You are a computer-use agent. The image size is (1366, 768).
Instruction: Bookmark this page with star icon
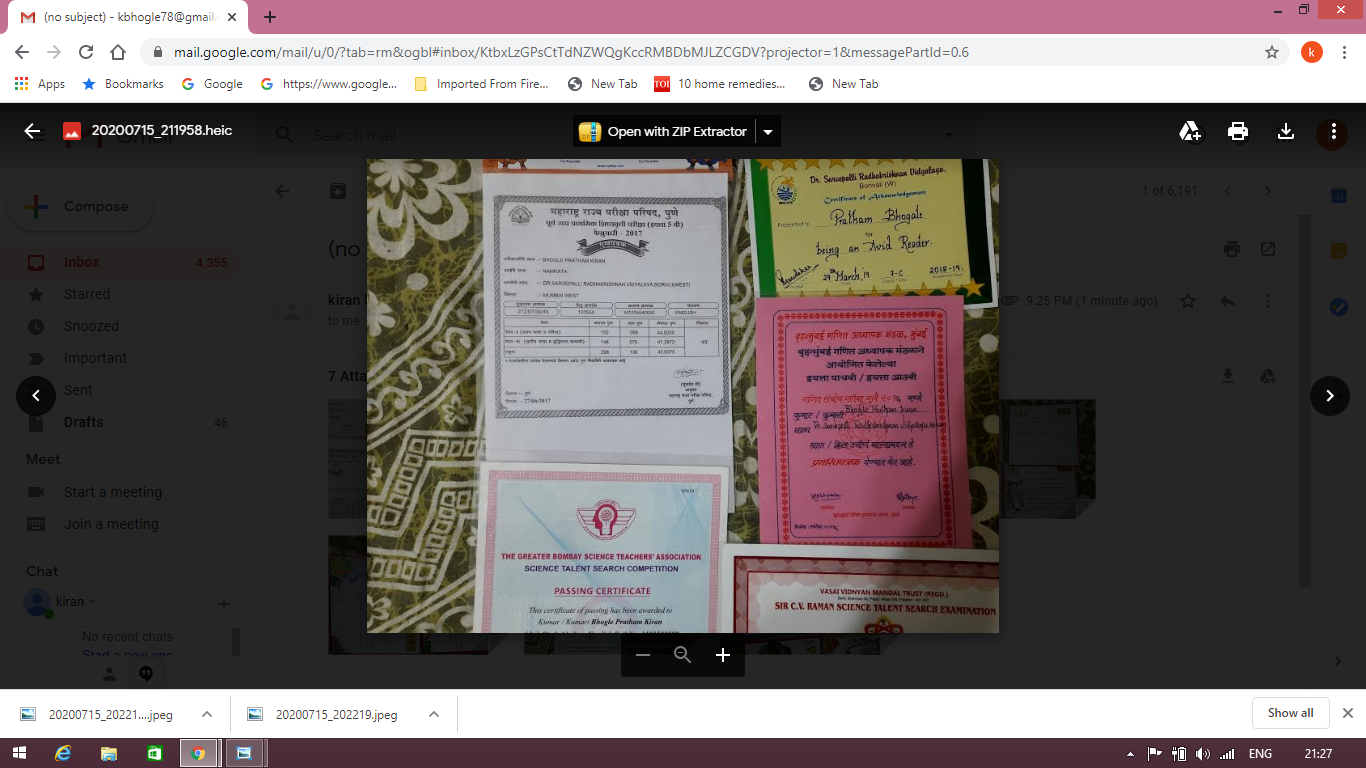(x=1272, y=52)
